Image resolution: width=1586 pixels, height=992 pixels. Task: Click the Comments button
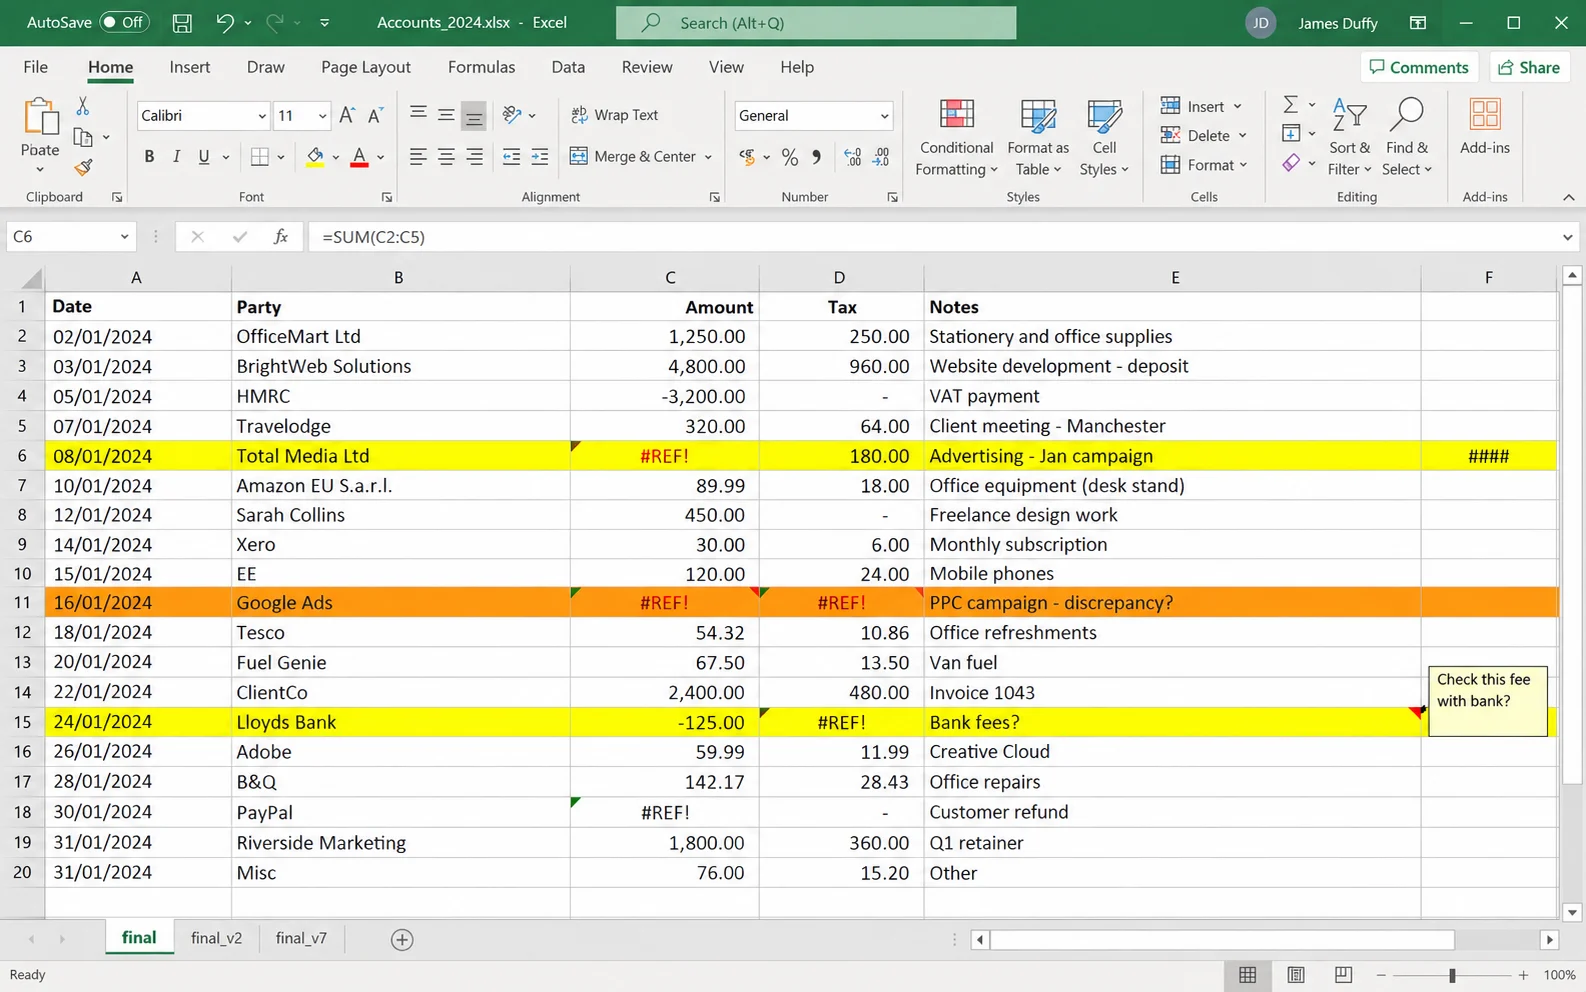coord(1419,67)
